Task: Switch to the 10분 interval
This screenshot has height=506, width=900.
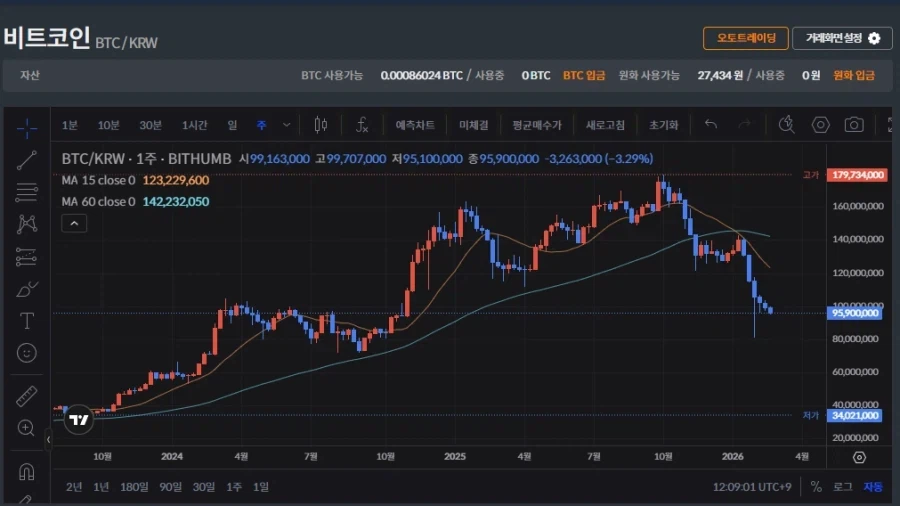Action: point(108,124)
